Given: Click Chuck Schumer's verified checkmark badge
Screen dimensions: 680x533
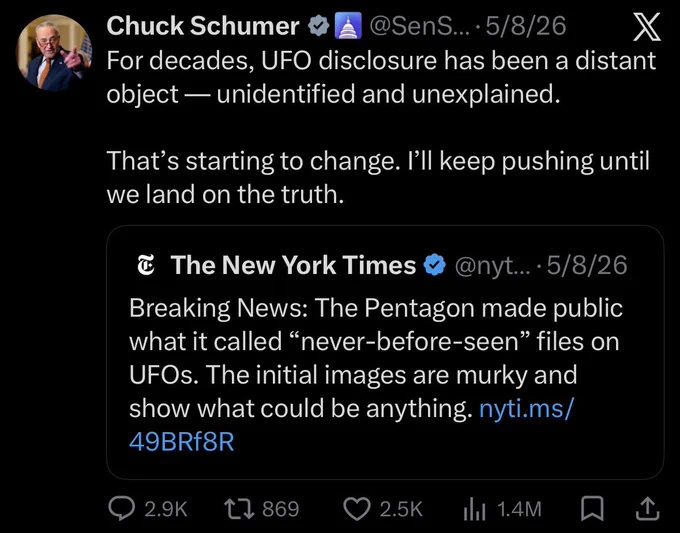Looking at the screenshot, I should pyautogui.click(x=319, y=27).
